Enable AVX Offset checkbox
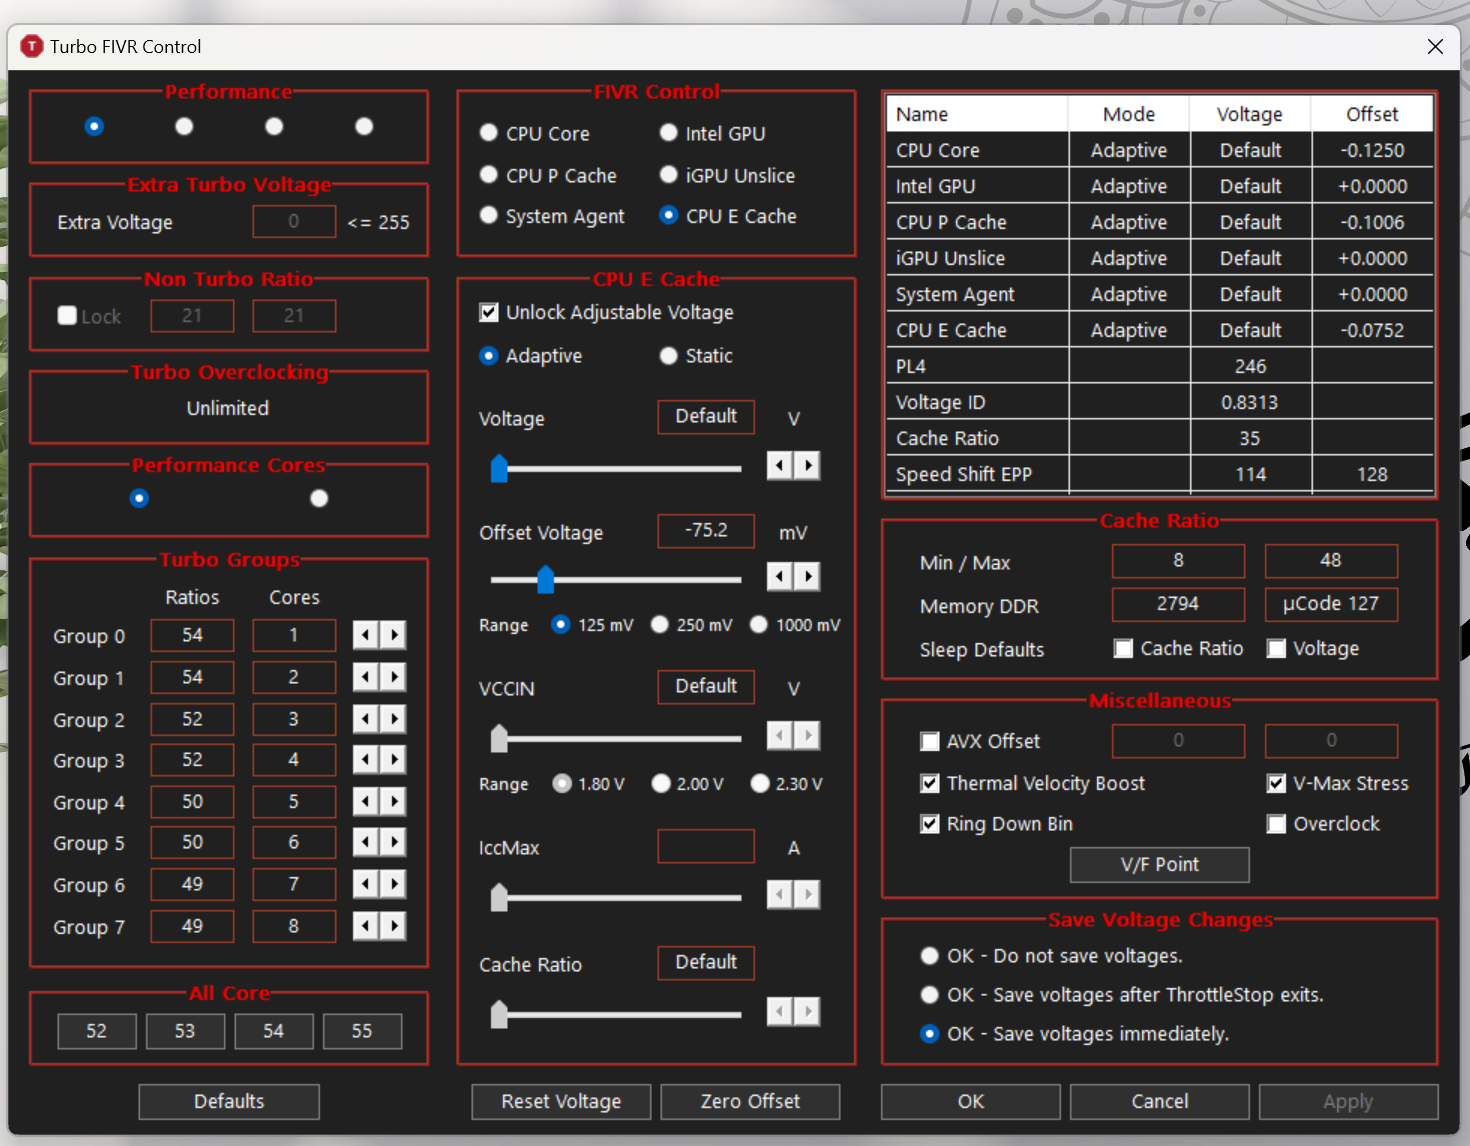Viewport: 1470px width, 1146px height. click(930, 741)
